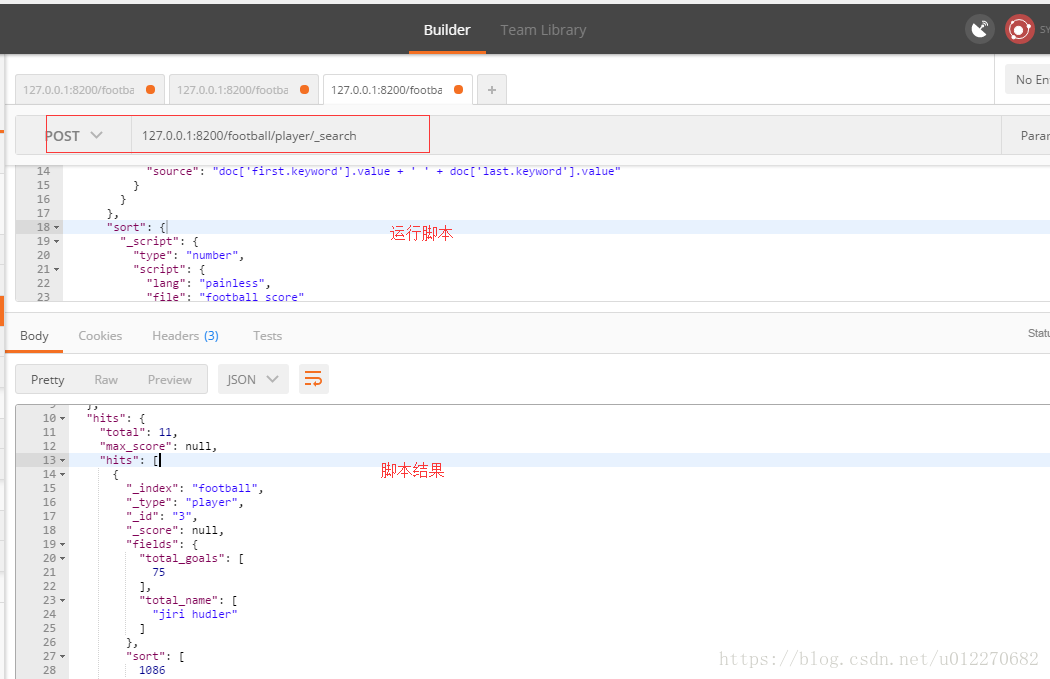
Task: Click orange unsaved dot on first request tab
Action: pyautogui.click(x=151, y=90)
